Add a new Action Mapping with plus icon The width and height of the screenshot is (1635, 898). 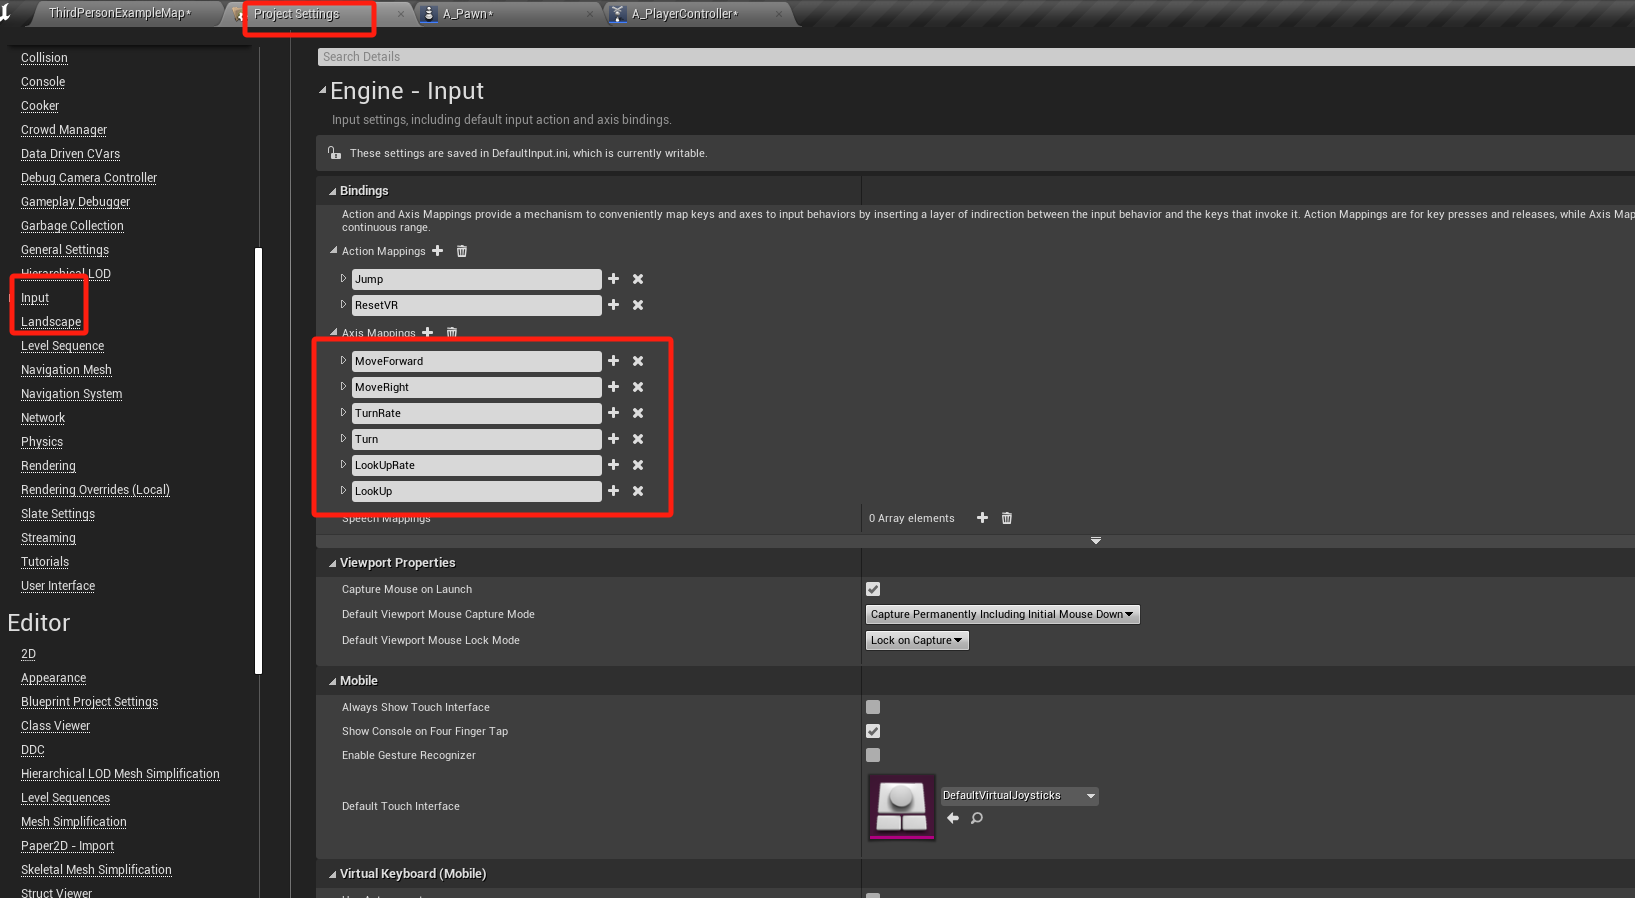point(437,251)
